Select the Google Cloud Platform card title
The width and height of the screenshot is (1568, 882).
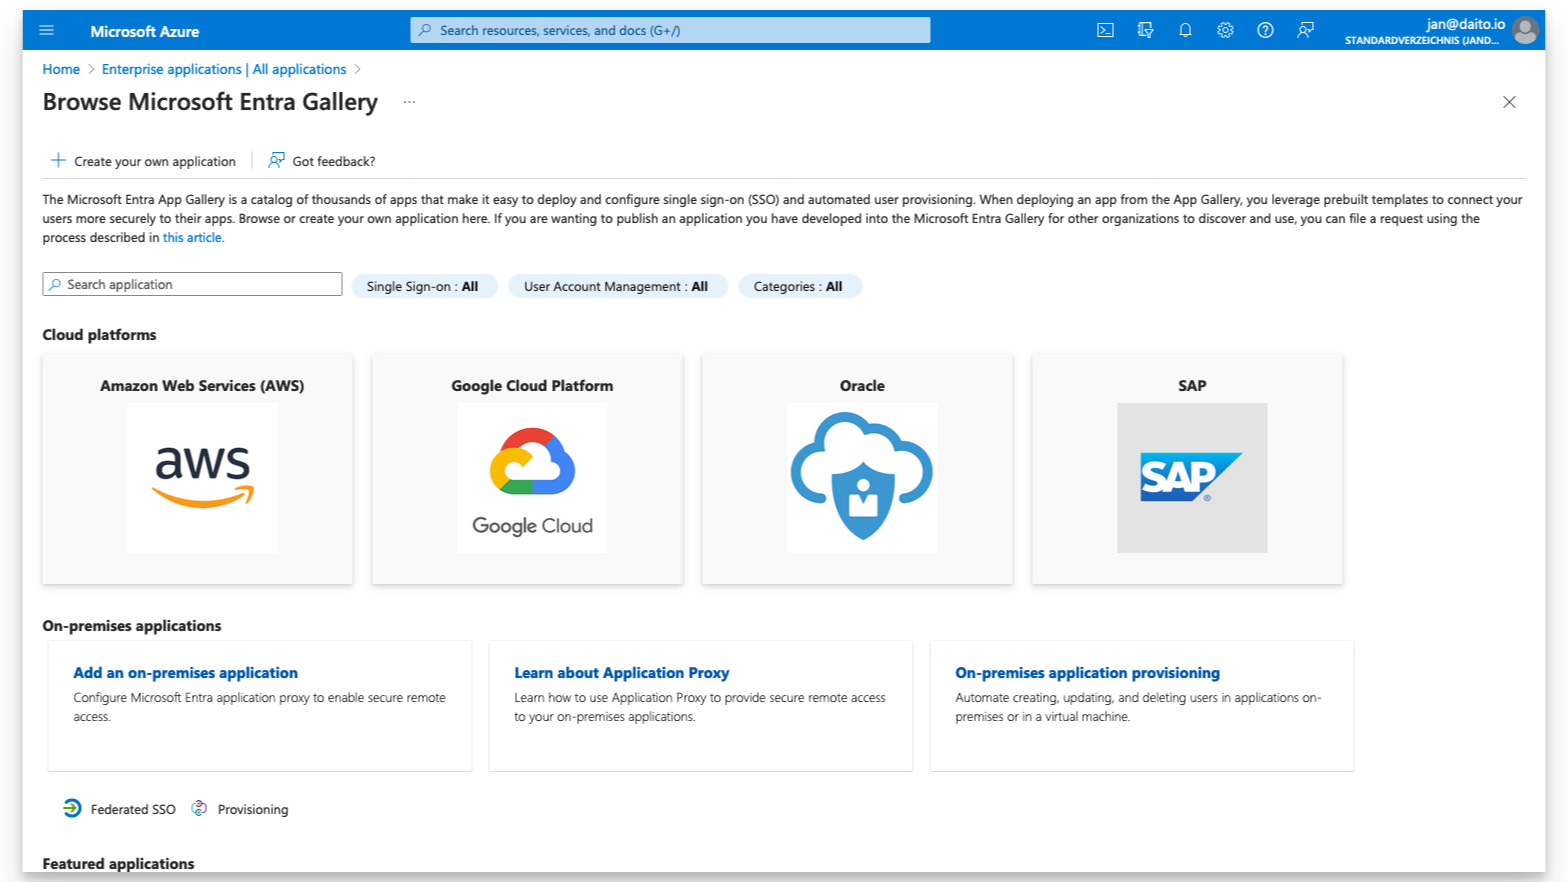(x=532, y=386)
